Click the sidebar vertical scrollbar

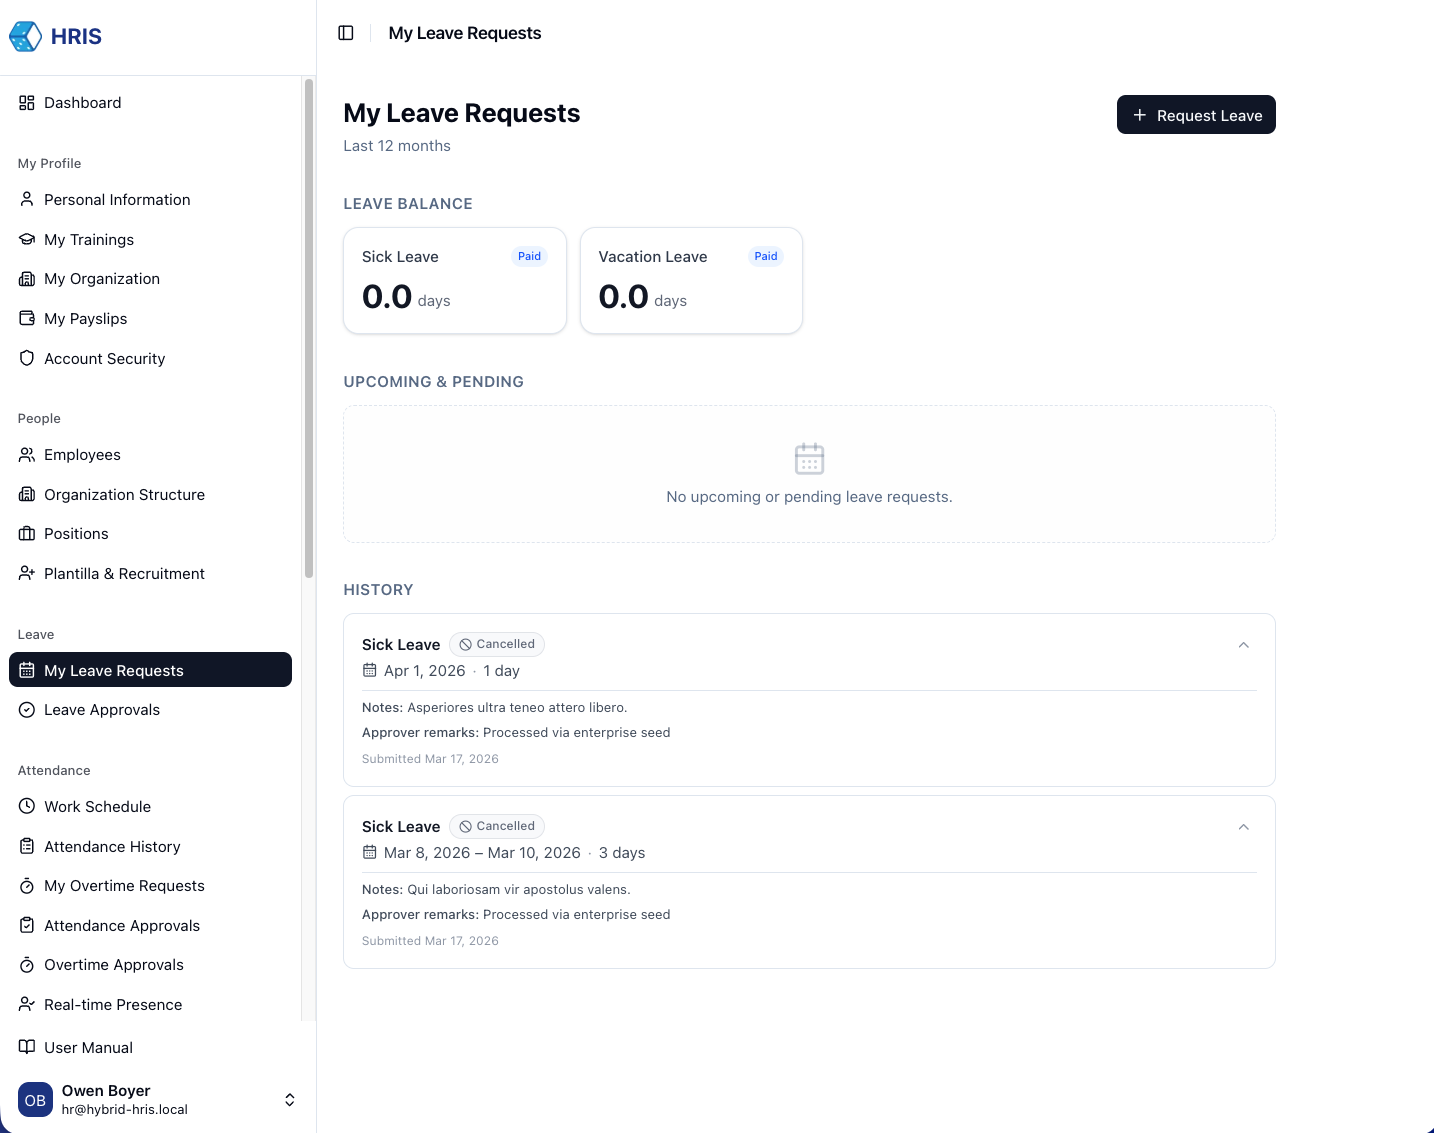[x=309, y=330]
